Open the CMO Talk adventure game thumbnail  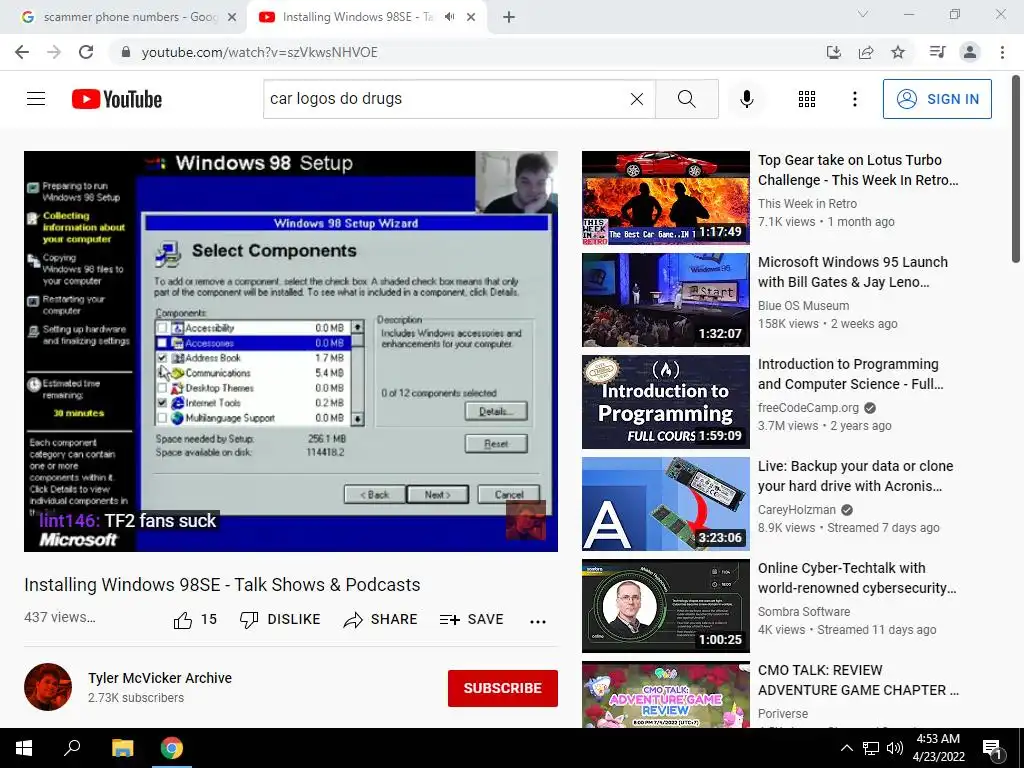pos(665,694)
